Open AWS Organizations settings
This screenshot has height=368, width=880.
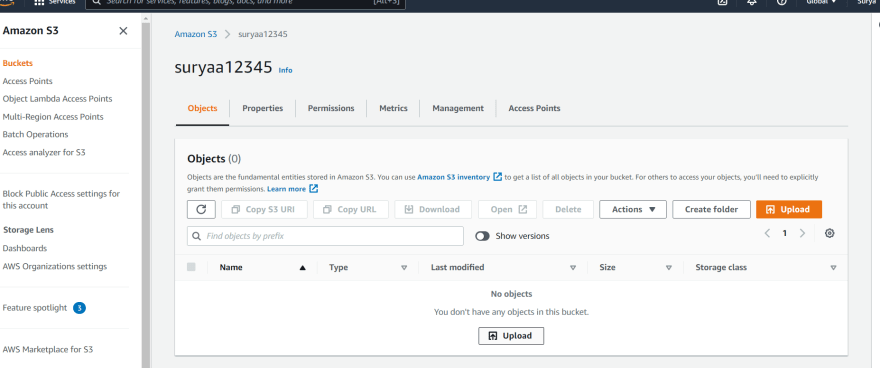(x=54, y=266)
